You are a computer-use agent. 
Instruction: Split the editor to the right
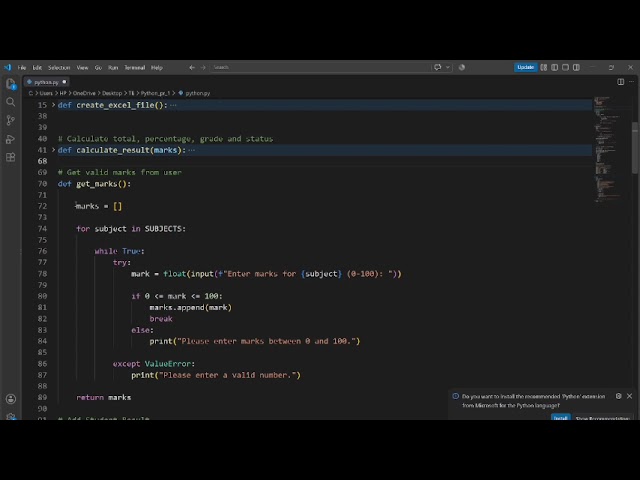pos(620,82)
